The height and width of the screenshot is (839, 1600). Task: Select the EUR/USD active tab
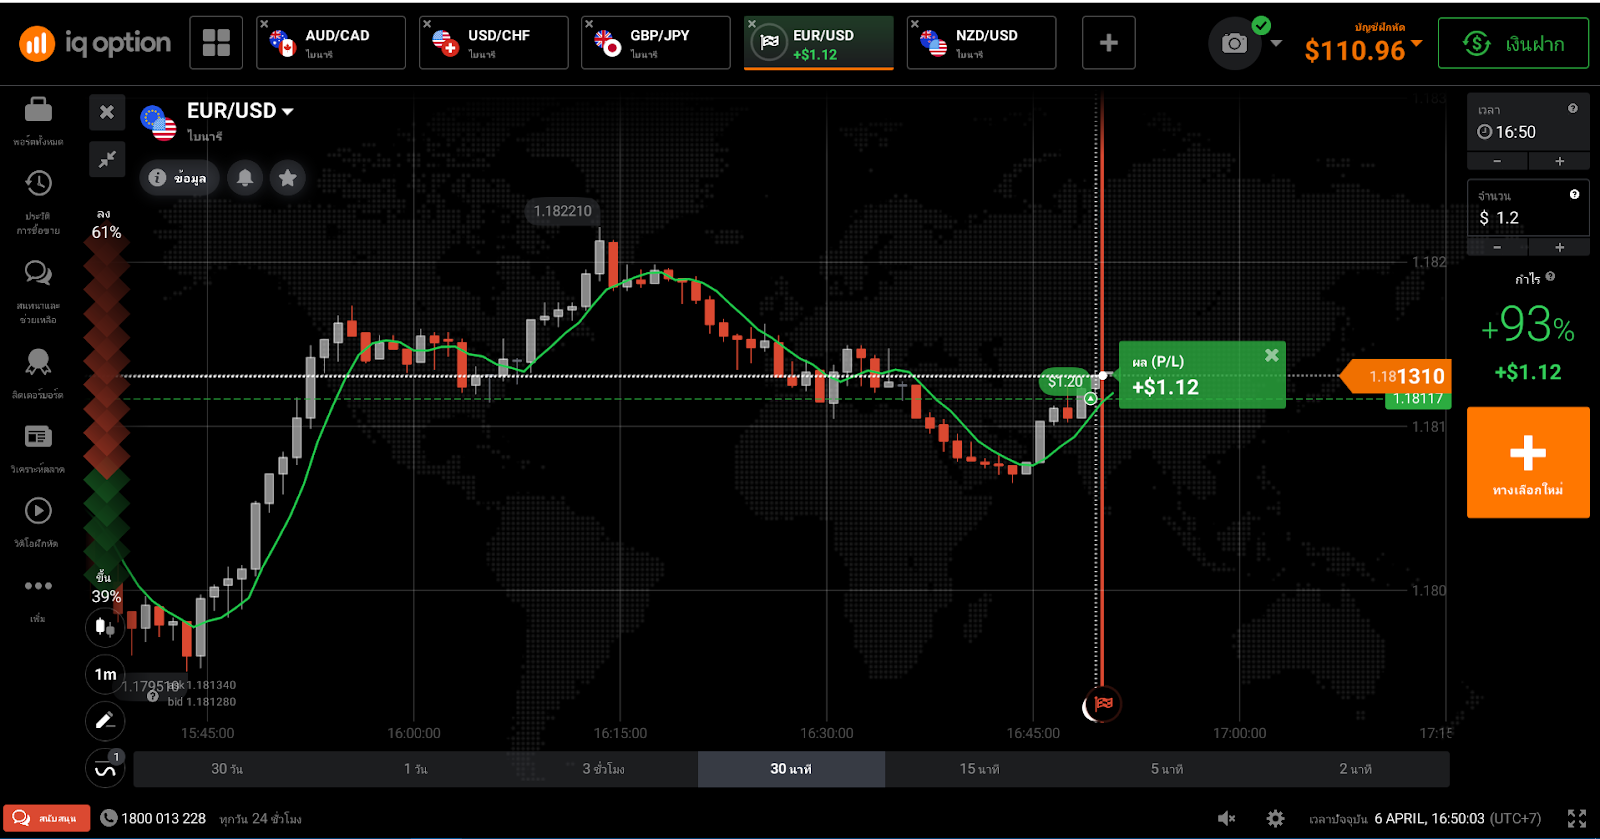coord(819,43)
